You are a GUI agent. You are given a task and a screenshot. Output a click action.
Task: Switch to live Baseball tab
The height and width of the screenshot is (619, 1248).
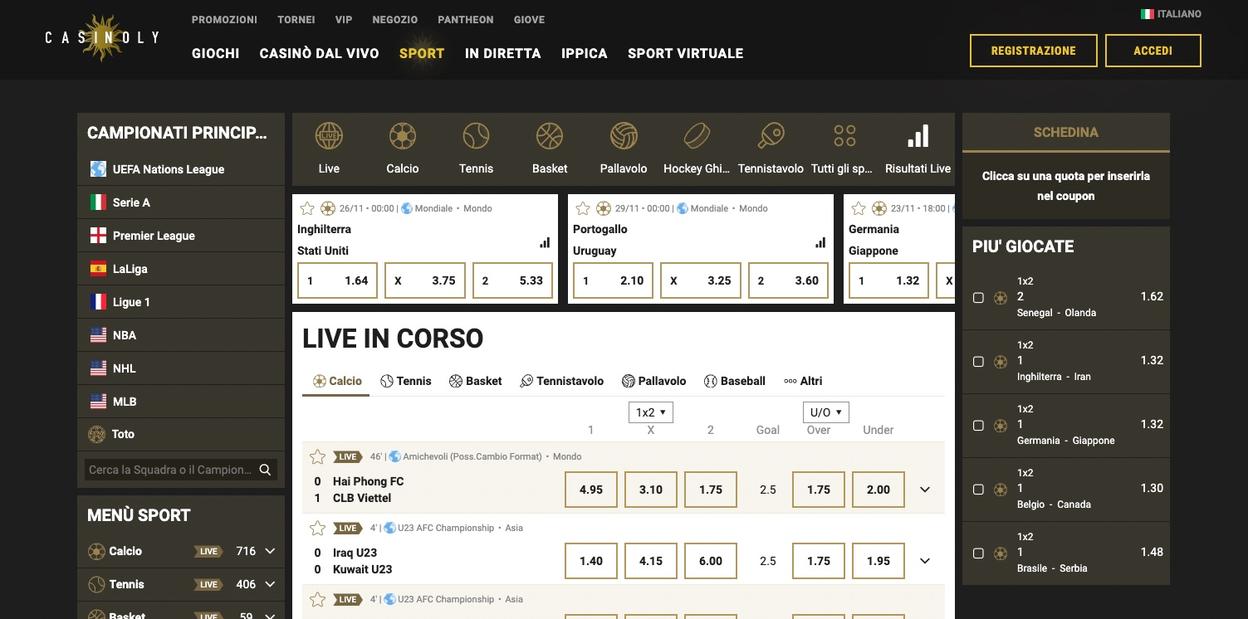click(x=735, y=381)
